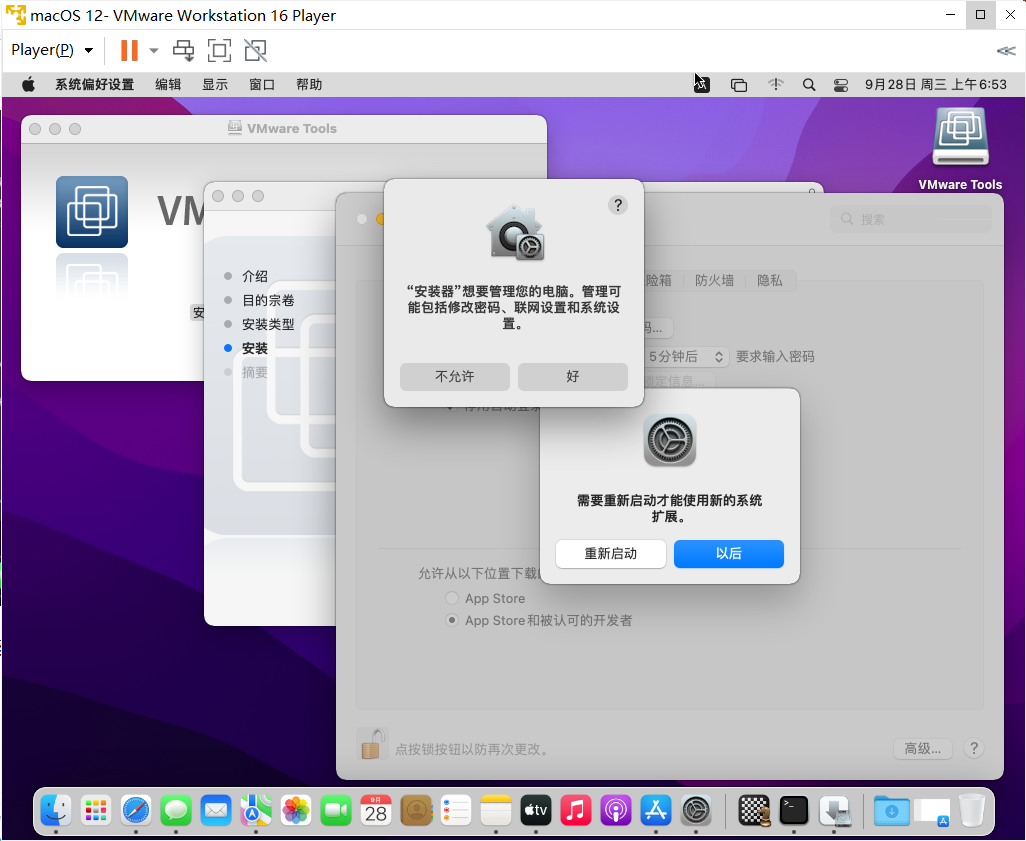
Task: Open Trash in the Dock
Action: 972,810
